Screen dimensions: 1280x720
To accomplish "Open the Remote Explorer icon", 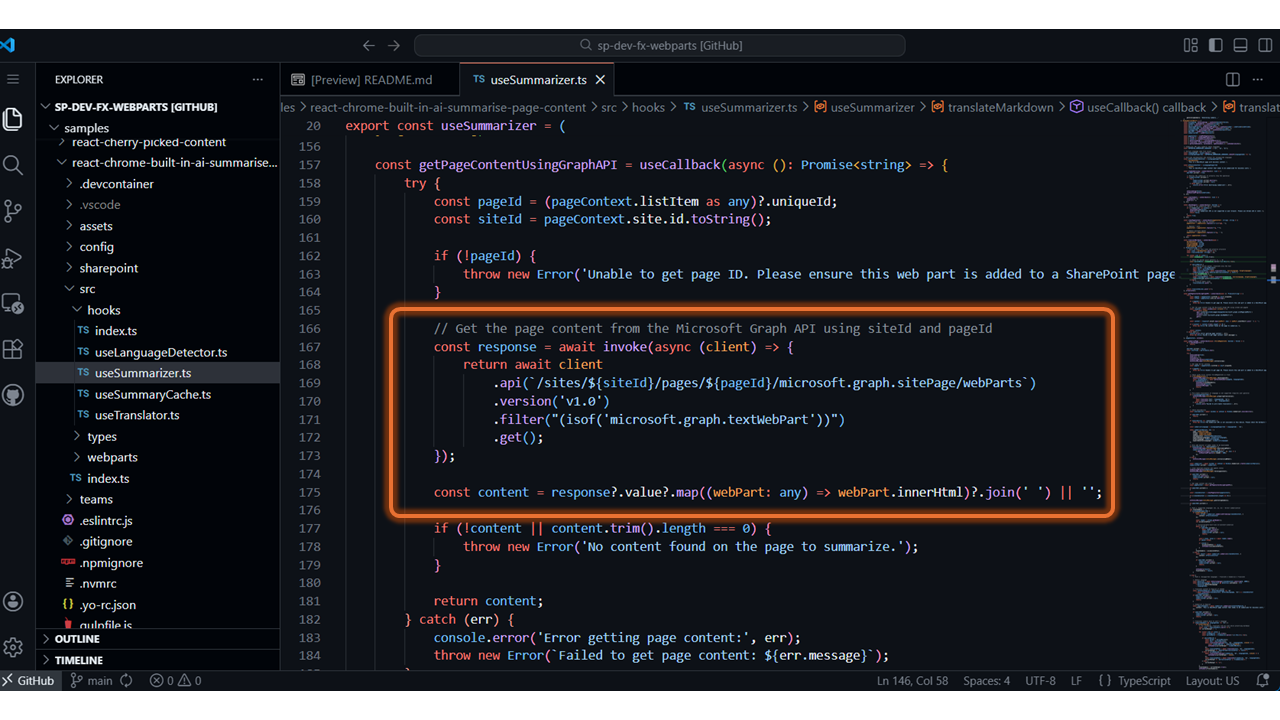I will click(13, 303).
